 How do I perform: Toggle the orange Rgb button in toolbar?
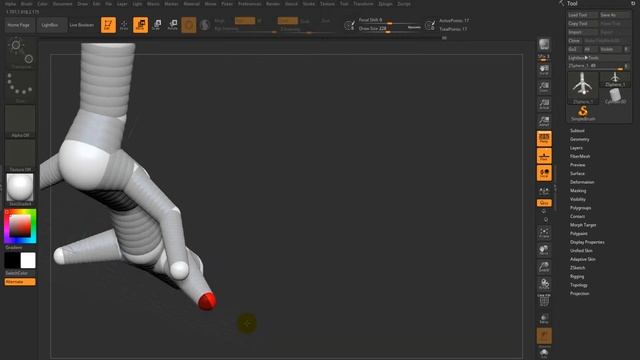pos(245,20)
